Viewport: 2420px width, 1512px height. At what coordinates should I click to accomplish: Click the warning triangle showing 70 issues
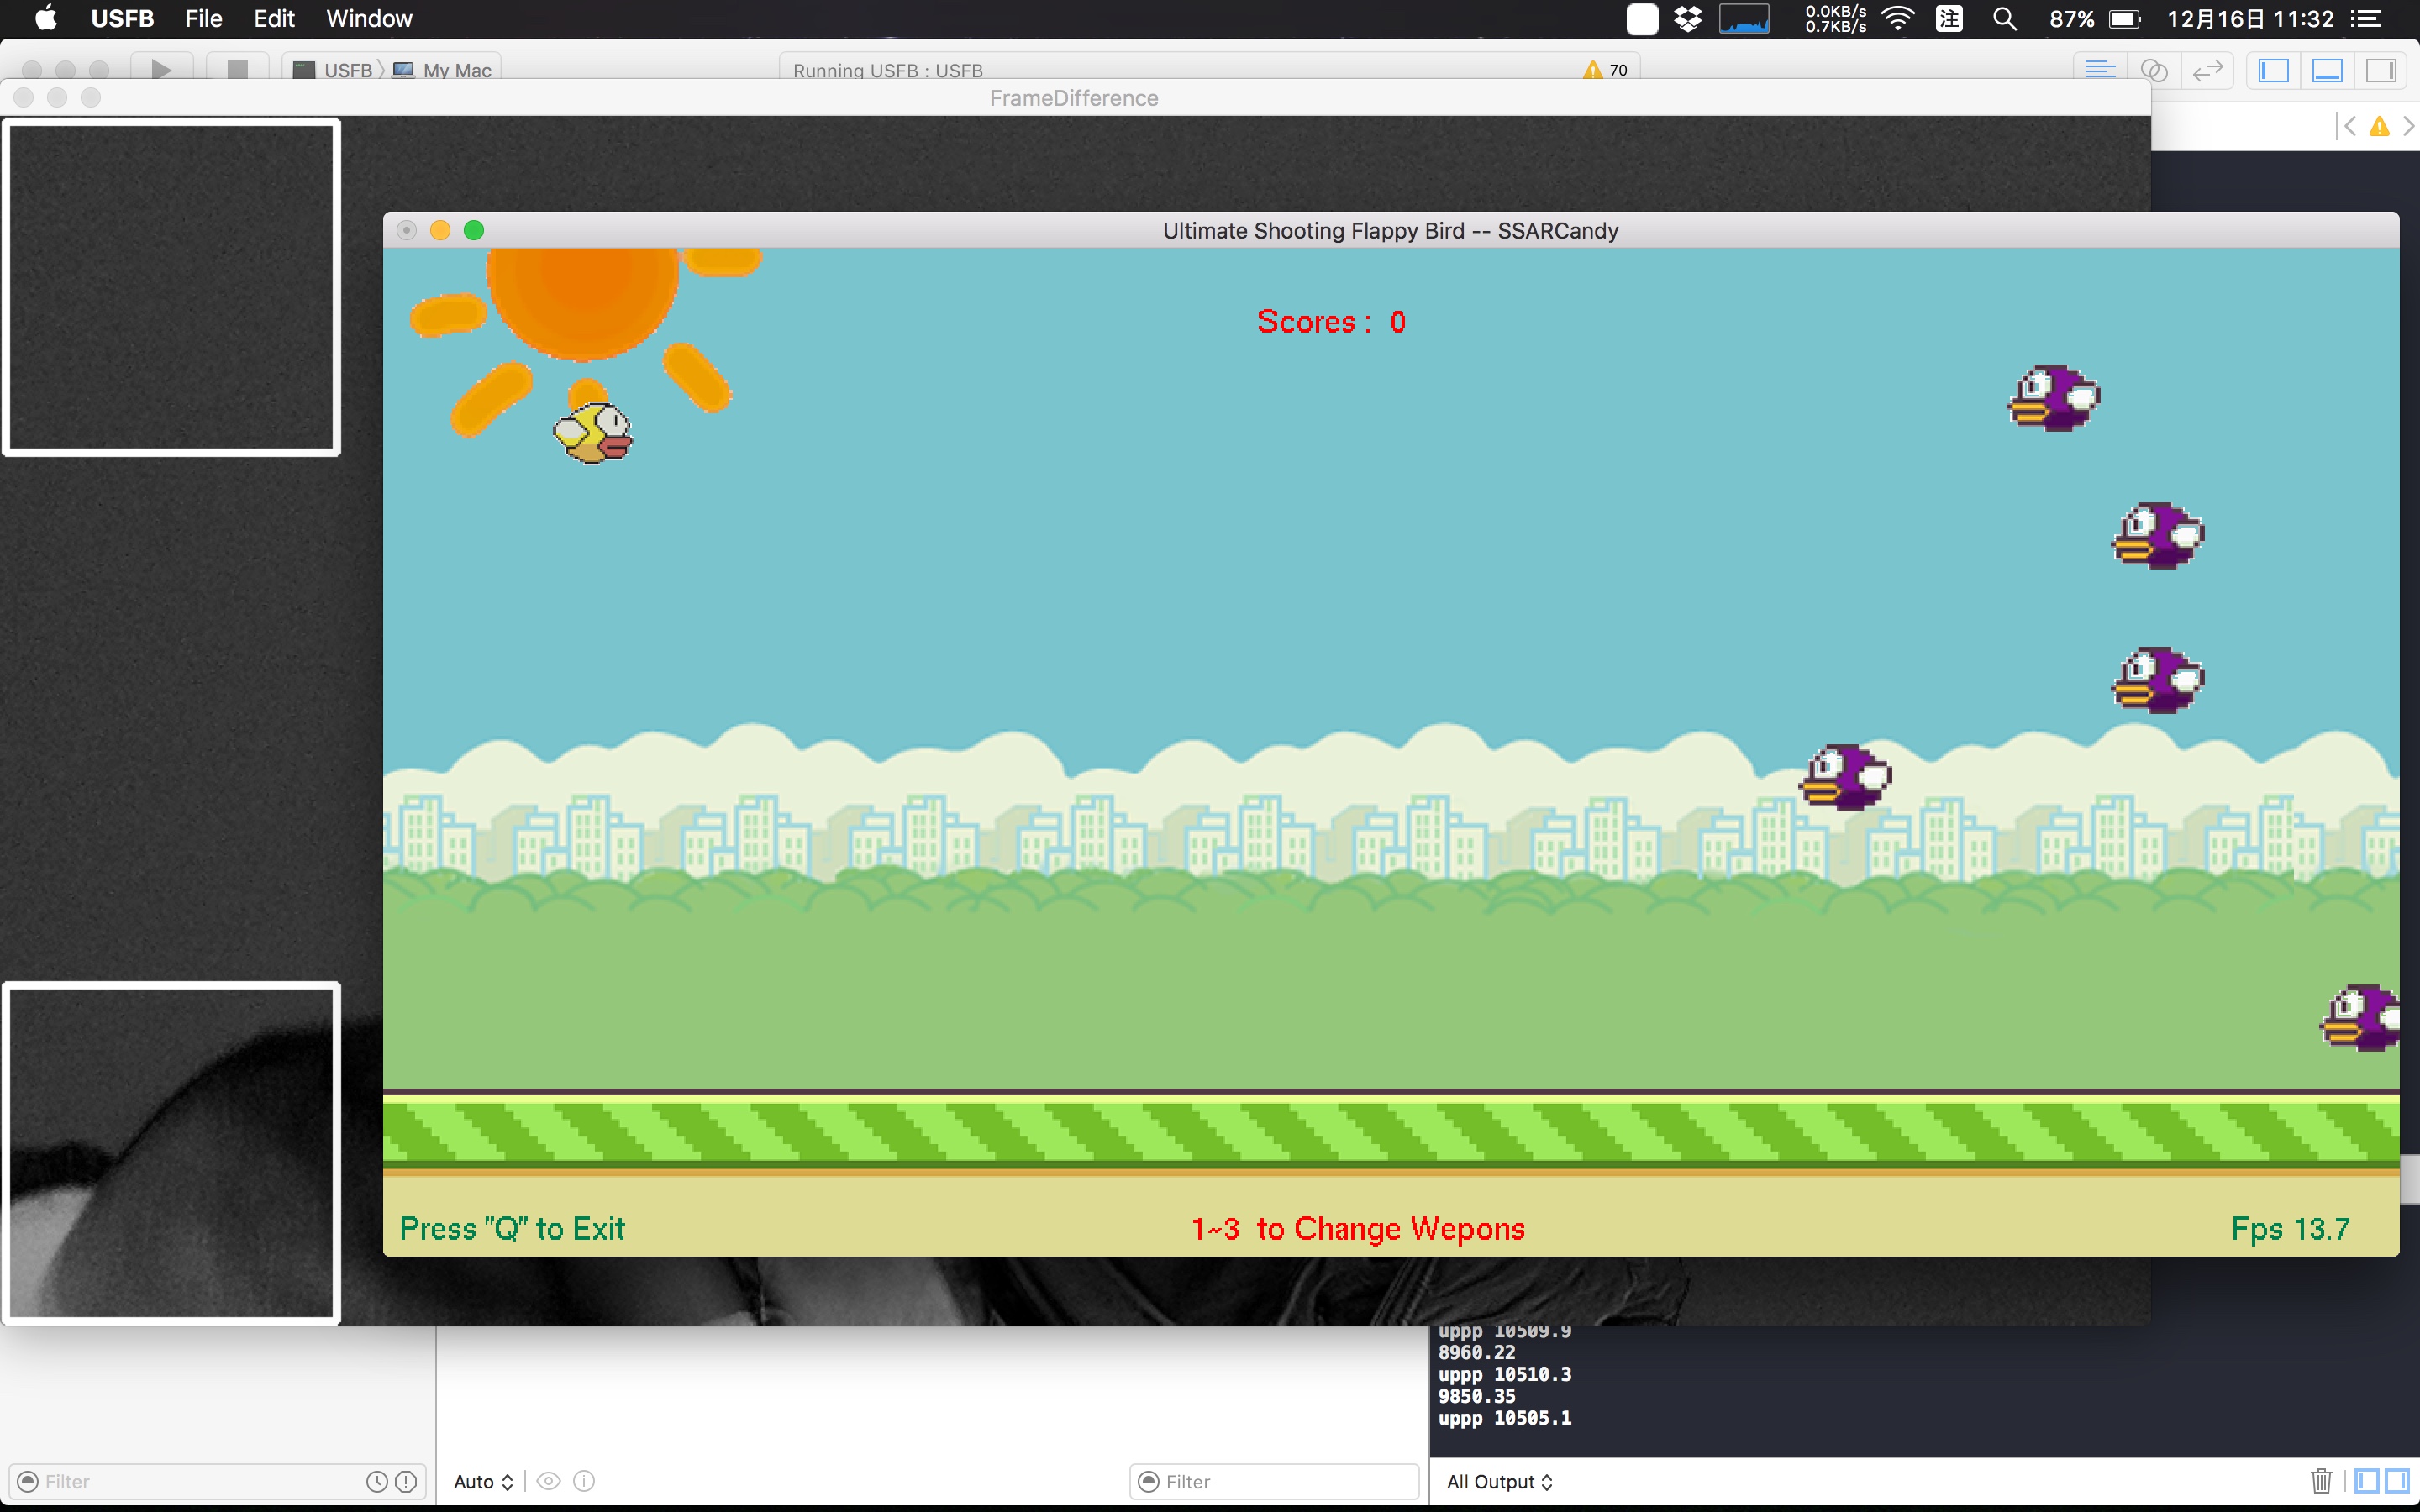pyautogui.click(x=1593, y=70)
